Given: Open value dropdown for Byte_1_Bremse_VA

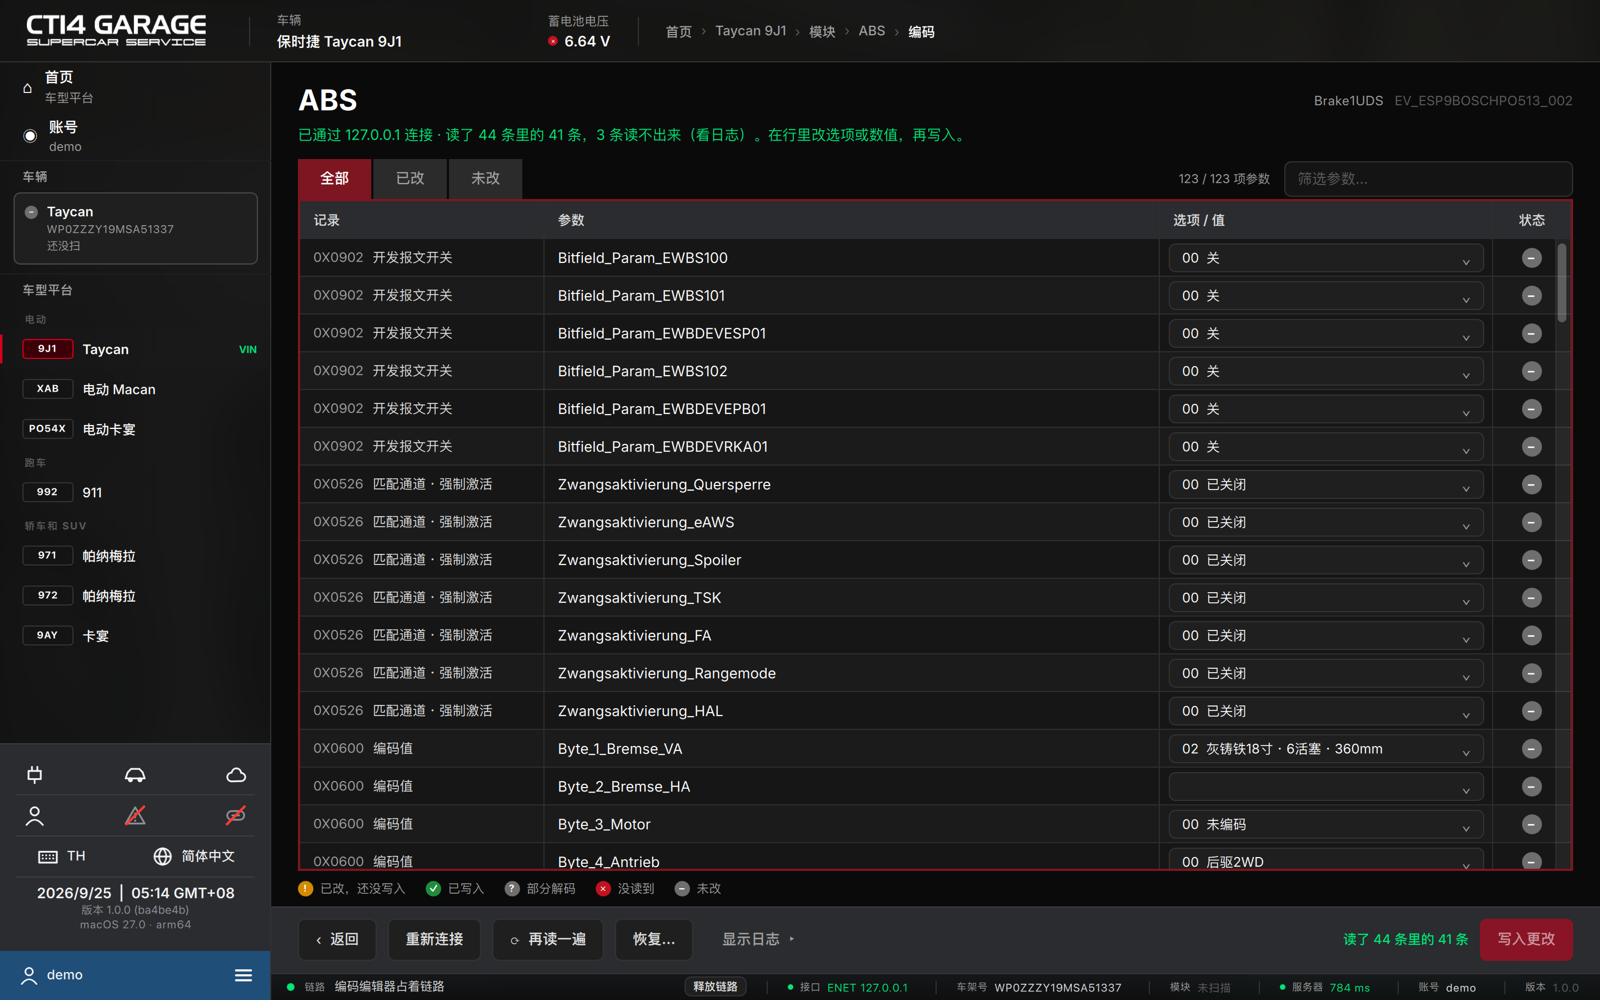Looking at the screenshot, I should [1326, 749].
